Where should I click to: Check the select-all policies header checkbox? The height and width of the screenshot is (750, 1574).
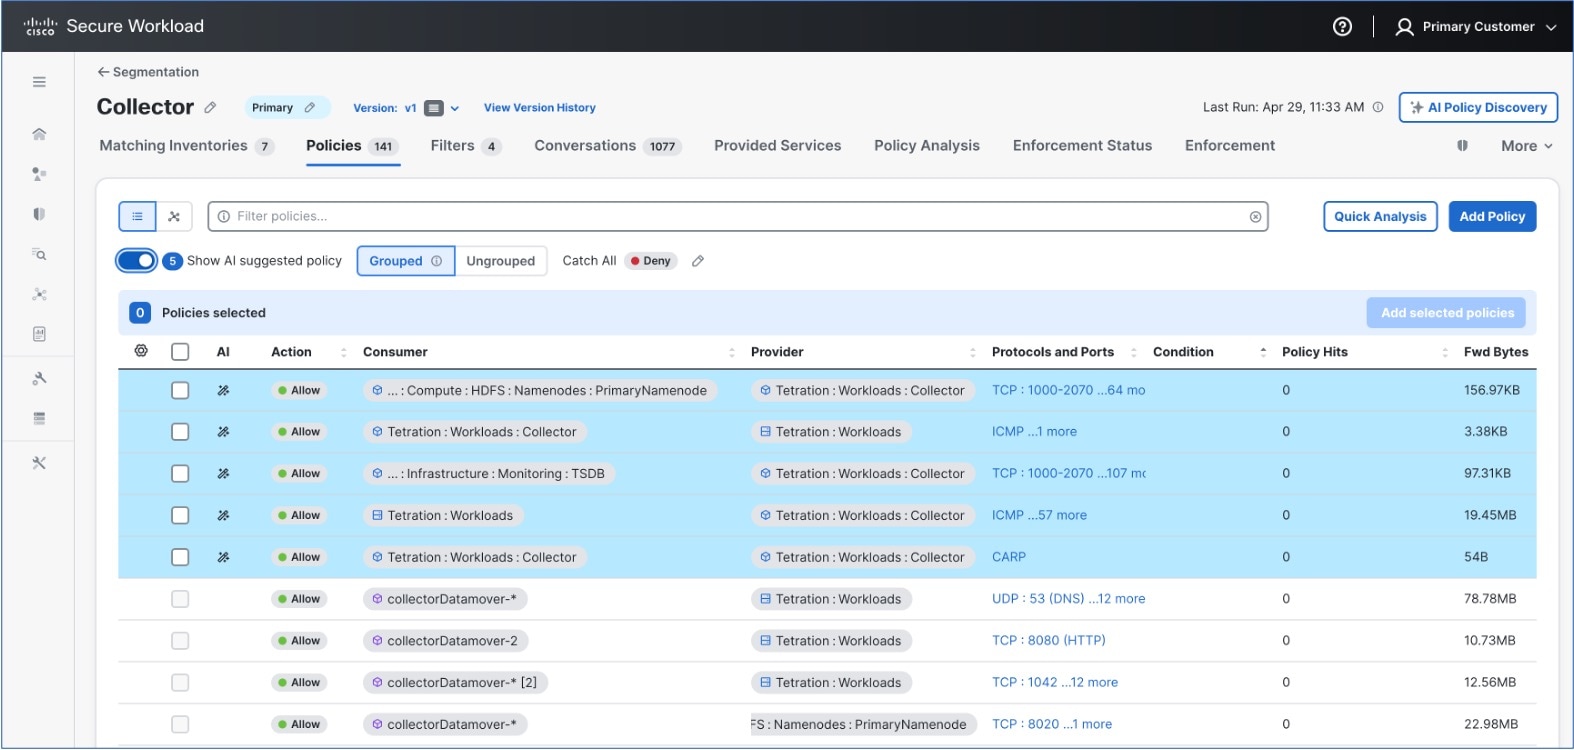pos(180,352)
